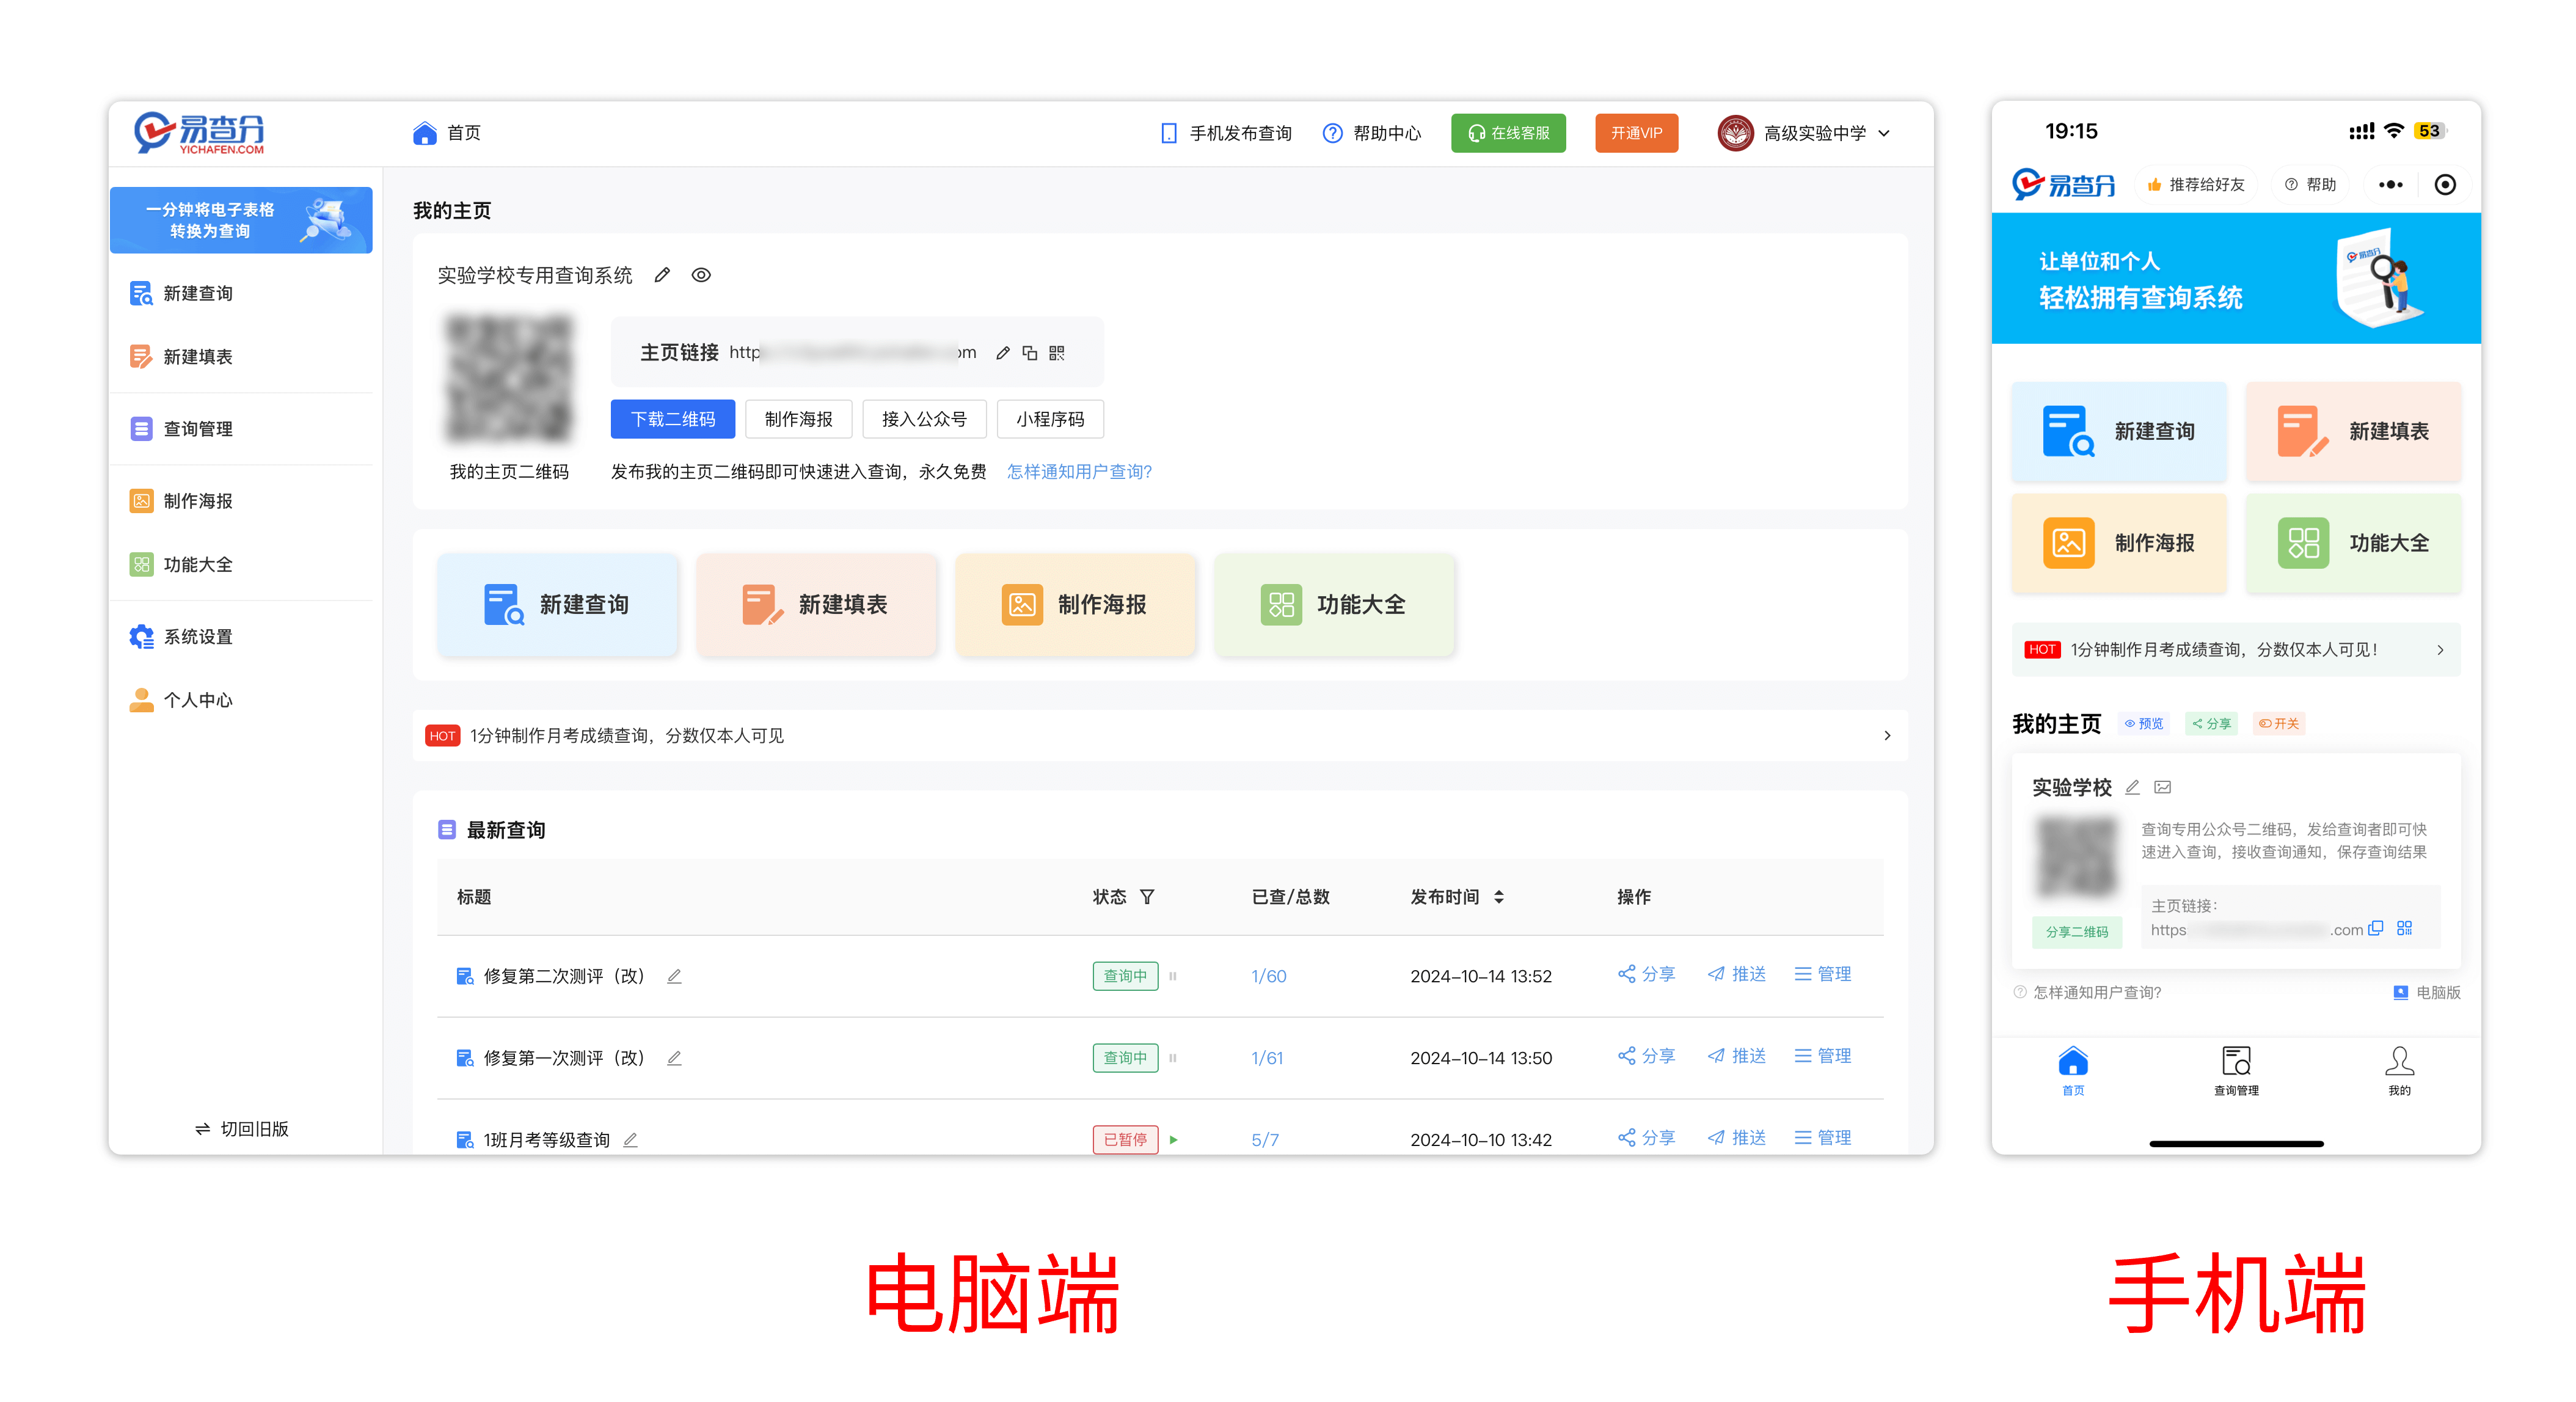
Task: Pause the 修复第一次测评（改）query
Action: click(x=1173, y=1058)
